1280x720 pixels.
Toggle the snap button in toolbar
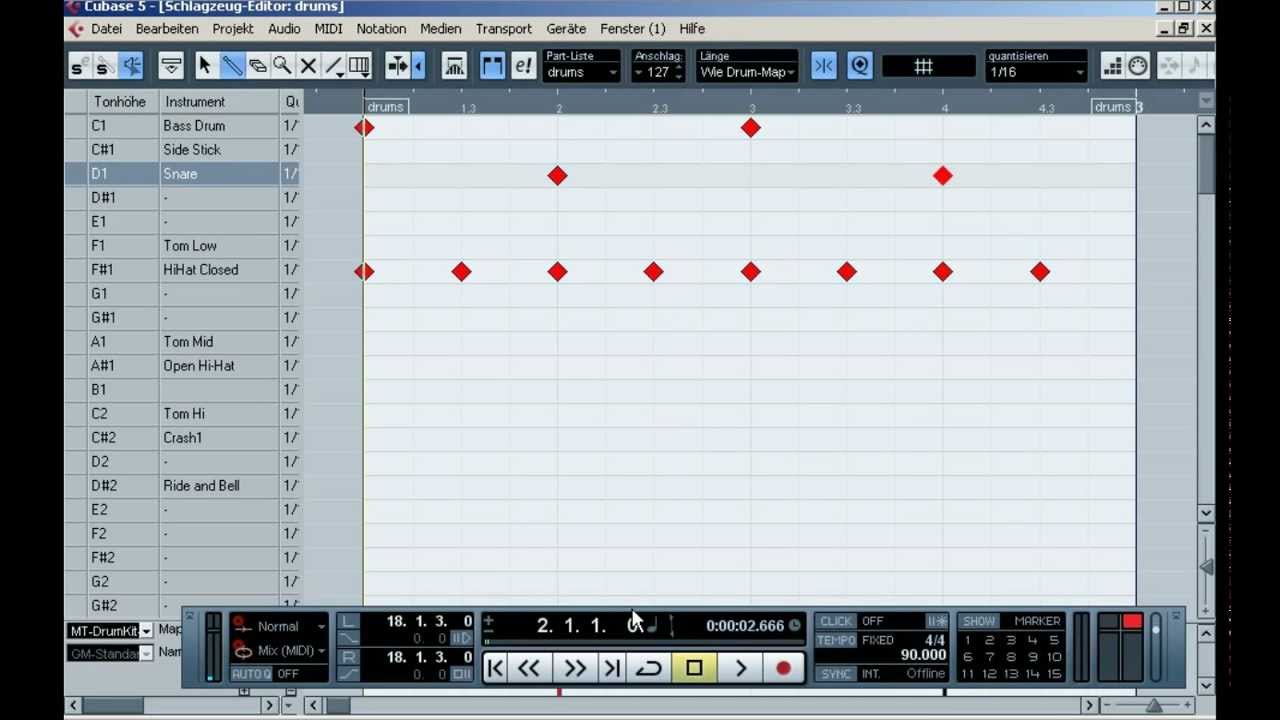pyautogui.click(x=824, y=66)
